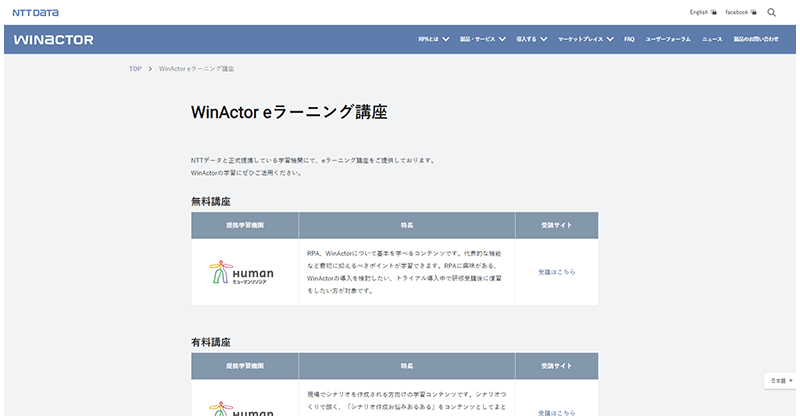Screen dimensions: 800x420
Task: Click 特長 header in 有料講座 table
Action: pyautogui.click(x=407, y=366)
